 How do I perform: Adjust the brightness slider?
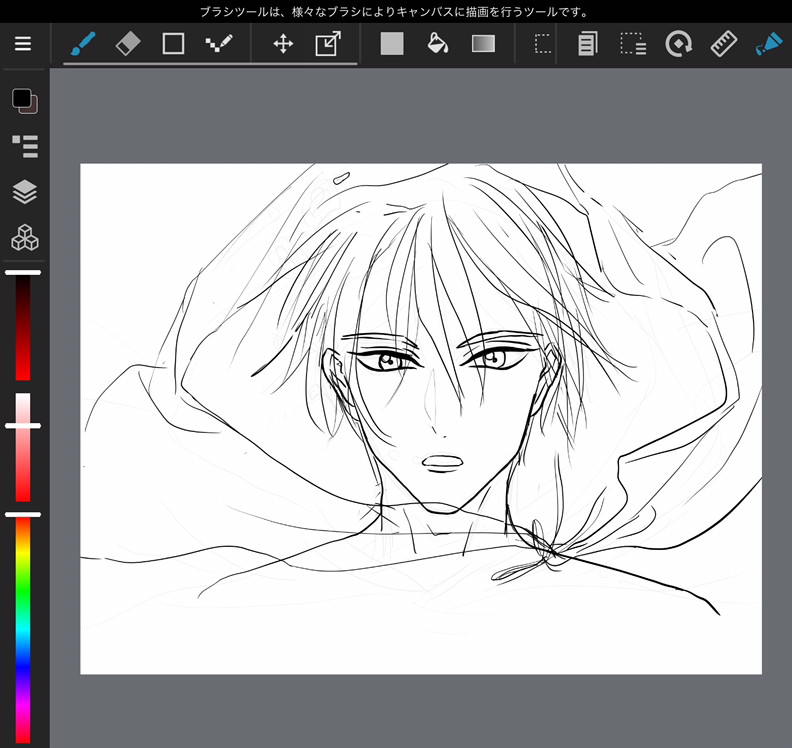(x=23, y=326)
